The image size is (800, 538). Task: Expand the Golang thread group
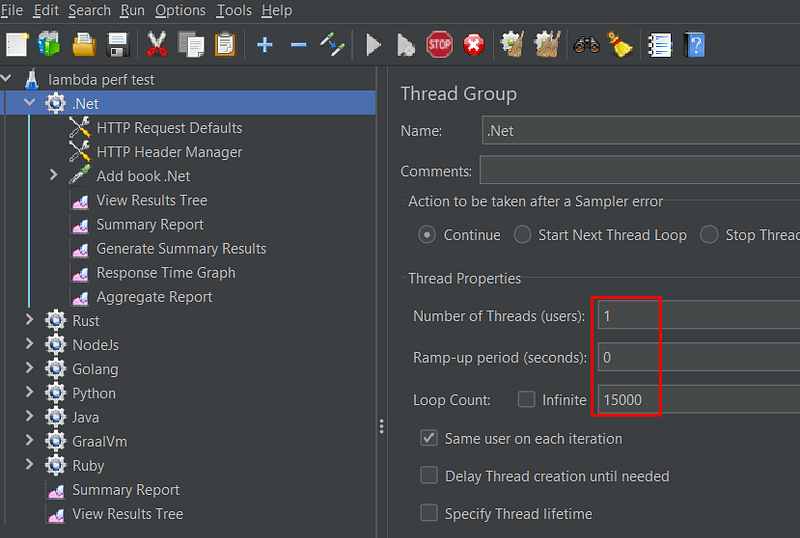[x=30, y=368]
